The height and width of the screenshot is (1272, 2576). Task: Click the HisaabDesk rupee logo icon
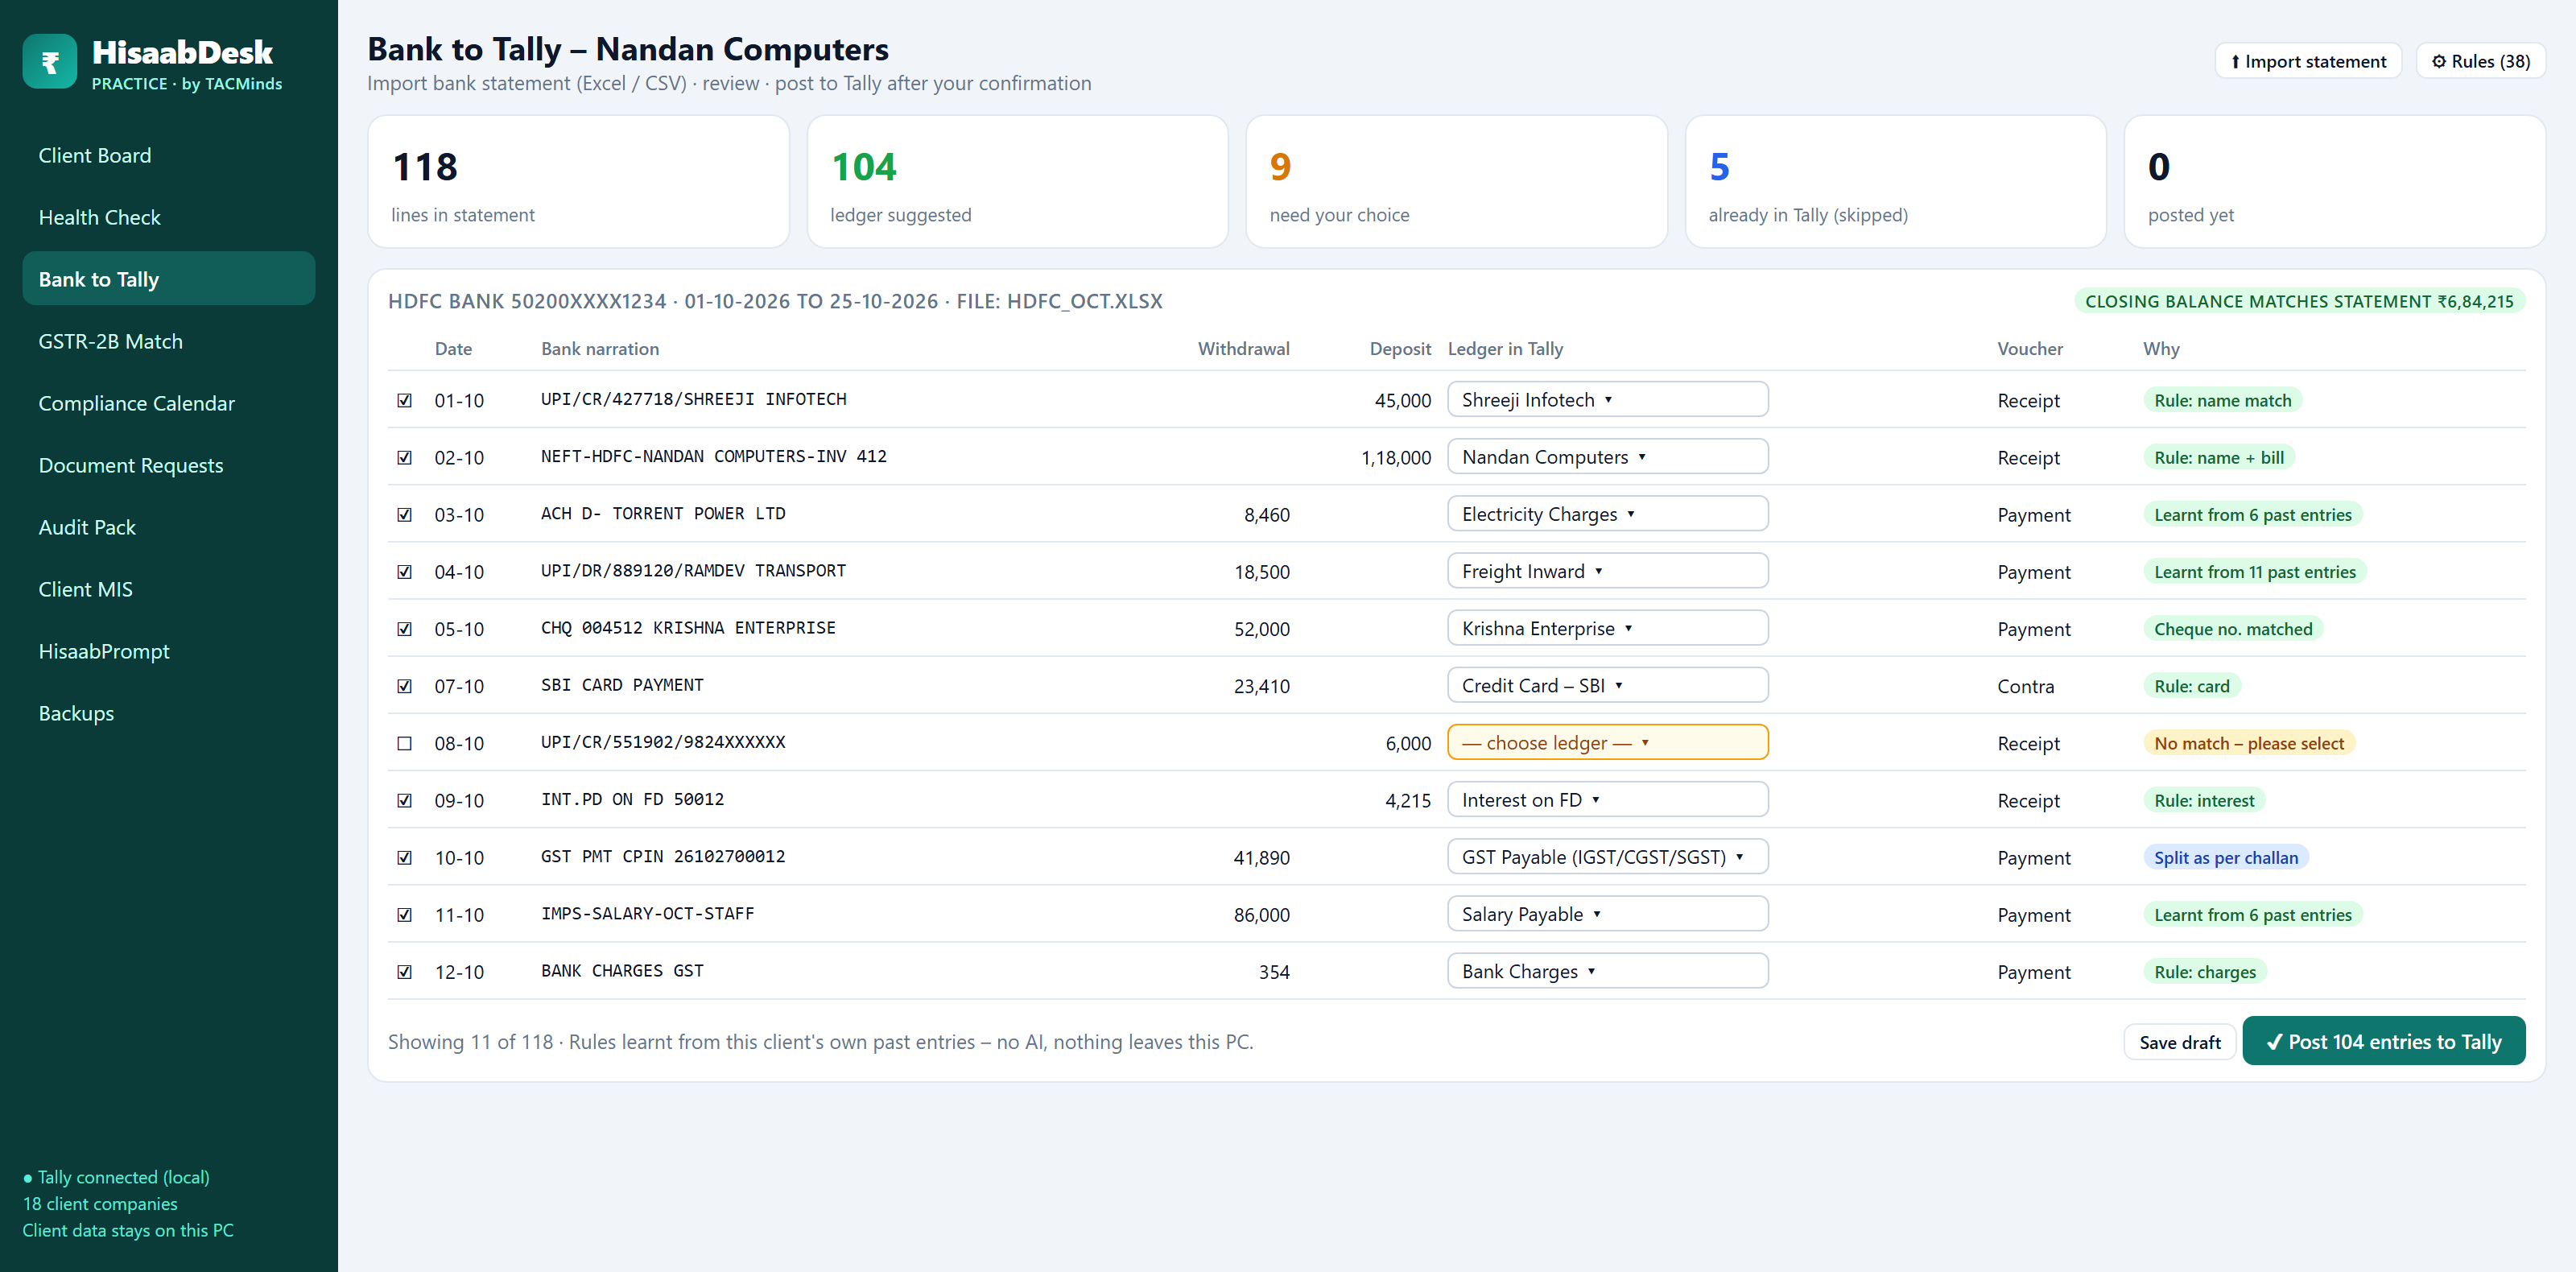point(50,62)
